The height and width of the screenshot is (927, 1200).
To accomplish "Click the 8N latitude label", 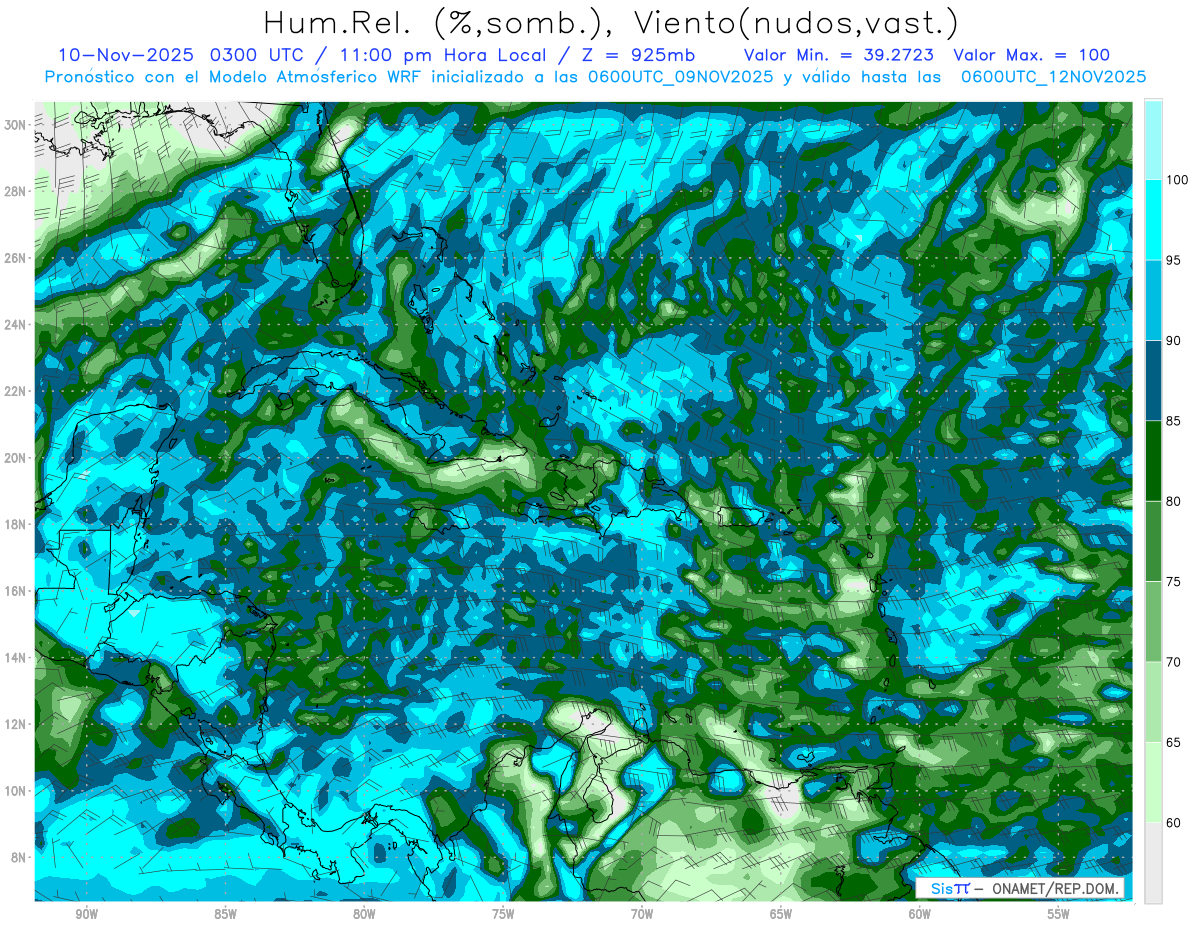I will pos(19,858).
